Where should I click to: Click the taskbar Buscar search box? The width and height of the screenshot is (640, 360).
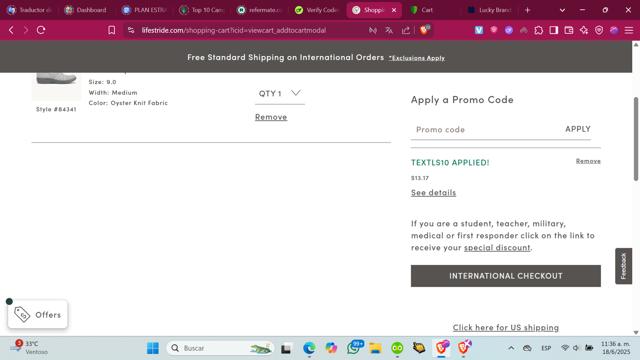coord(220,348)
